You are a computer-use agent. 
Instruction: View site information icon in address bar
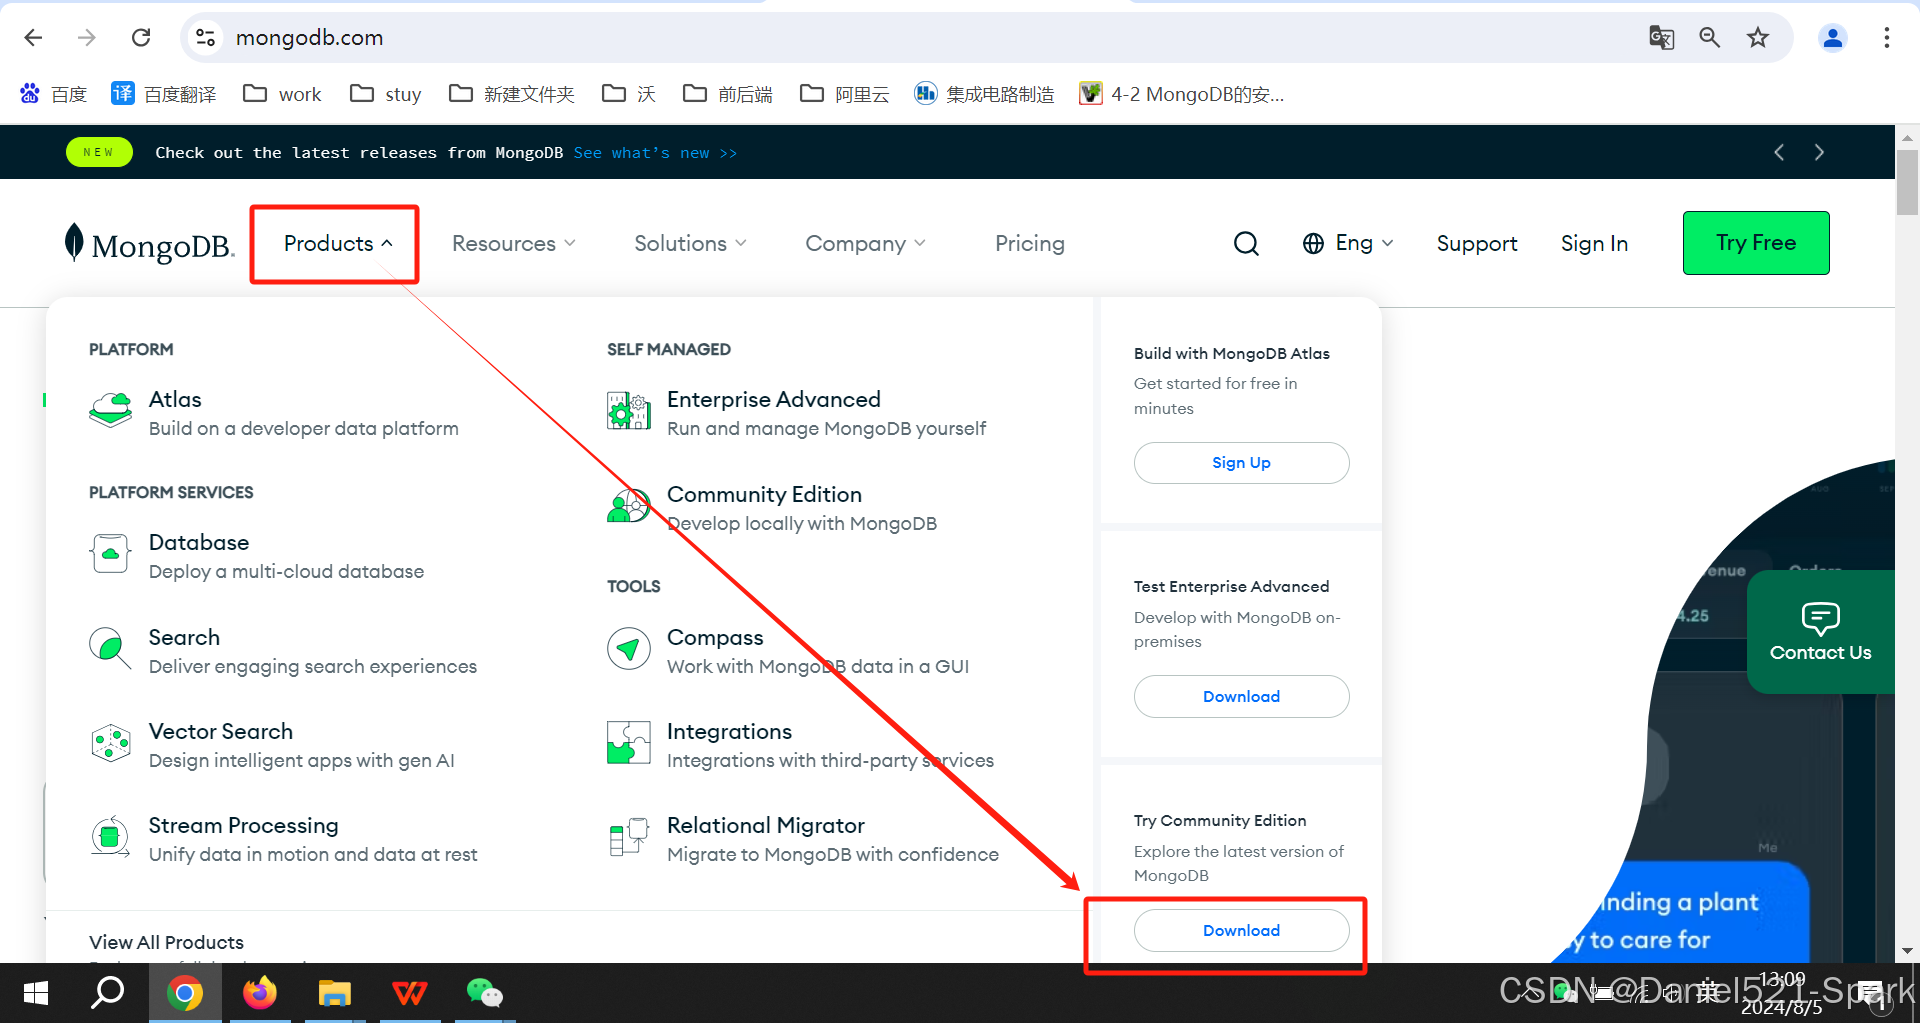point(206,38)
